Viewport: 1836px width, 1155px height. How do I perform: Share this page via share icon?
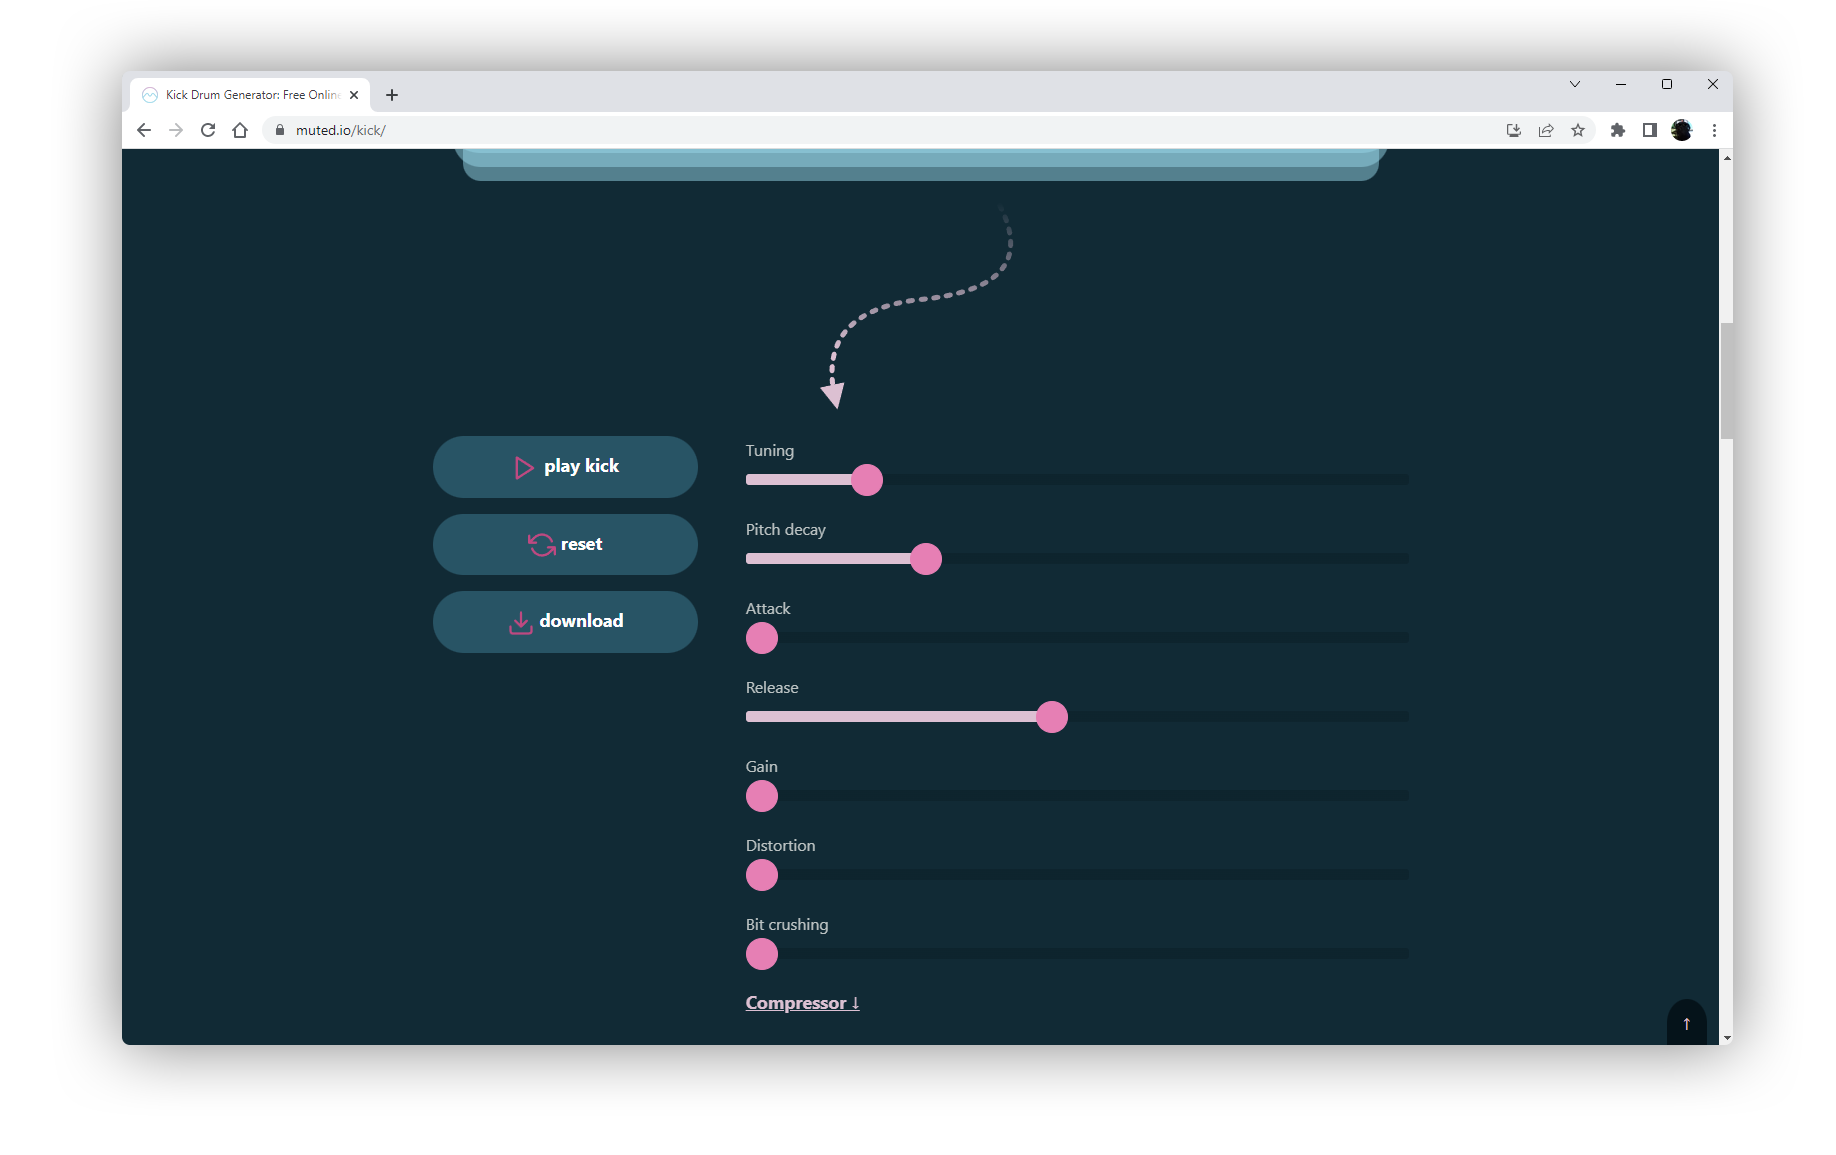[1546, 130]
